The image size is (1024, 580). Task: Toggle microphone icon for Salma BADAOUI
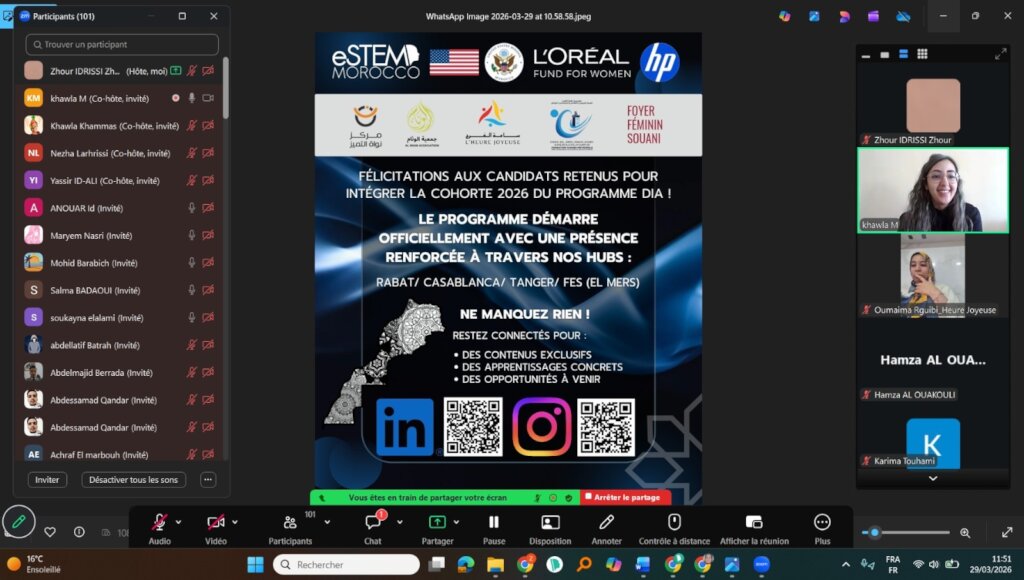point(191,290)
